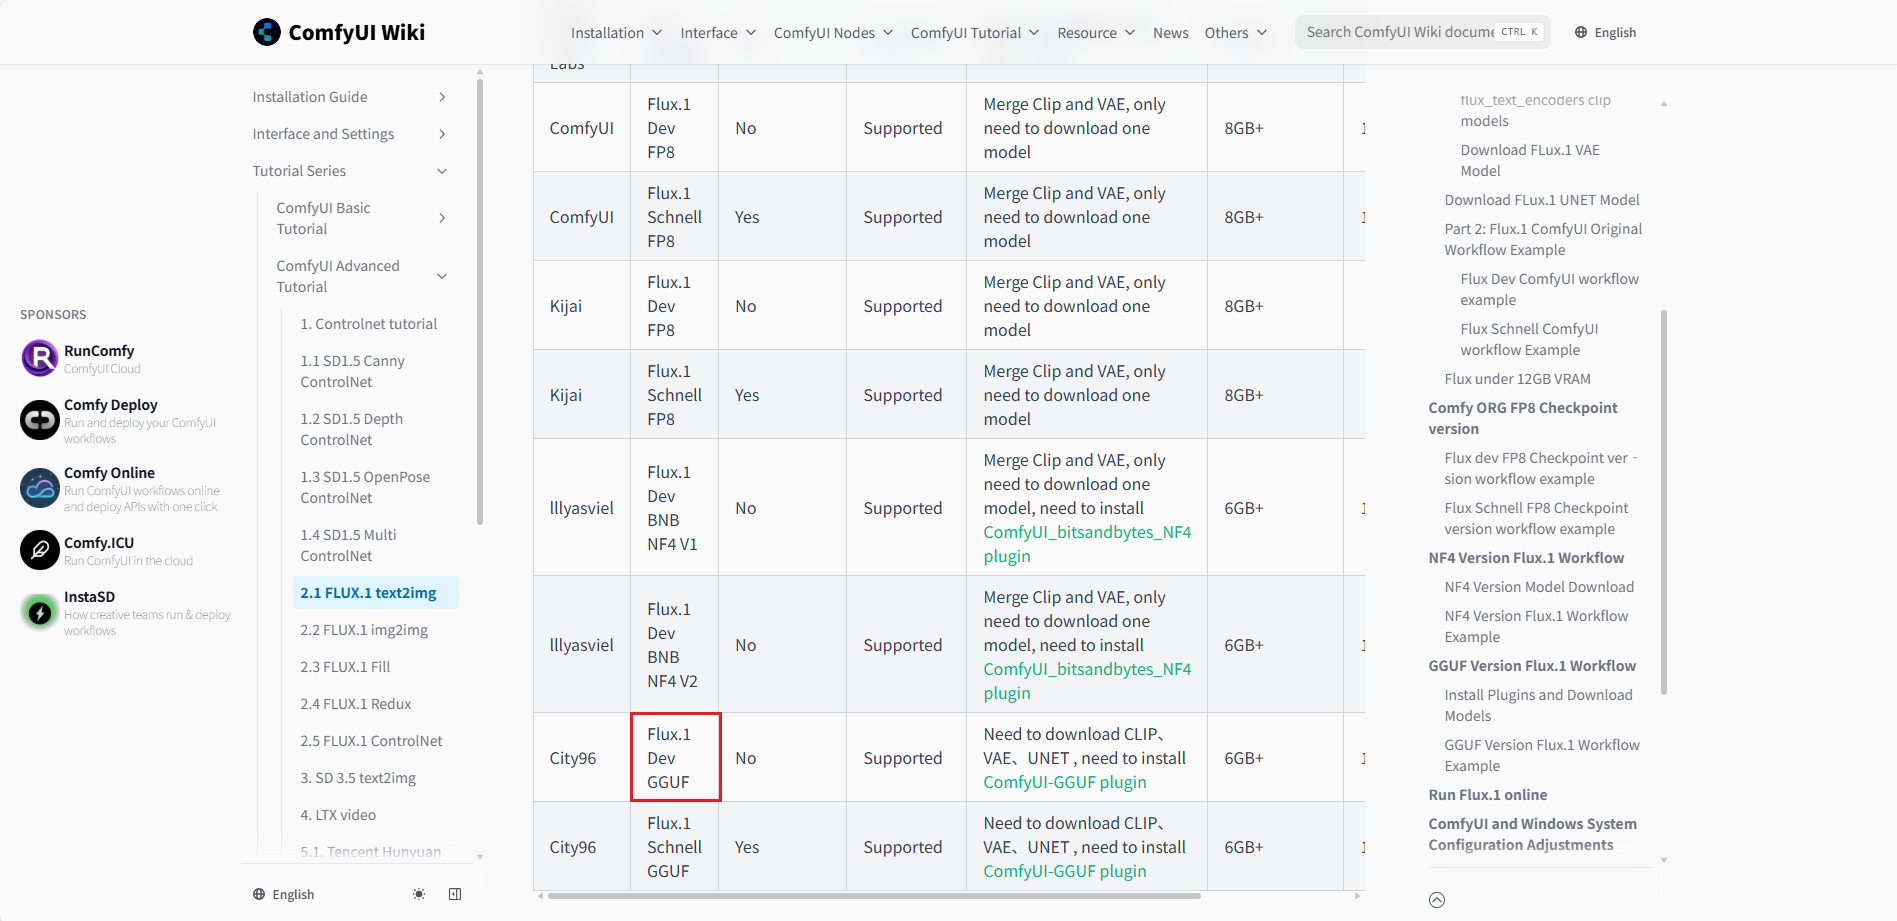Image resolution: width=1897 pixels, height=921 pixels.
Task: Click the Search ComfyUI Wiki field
Action: tap(1400, 32)
